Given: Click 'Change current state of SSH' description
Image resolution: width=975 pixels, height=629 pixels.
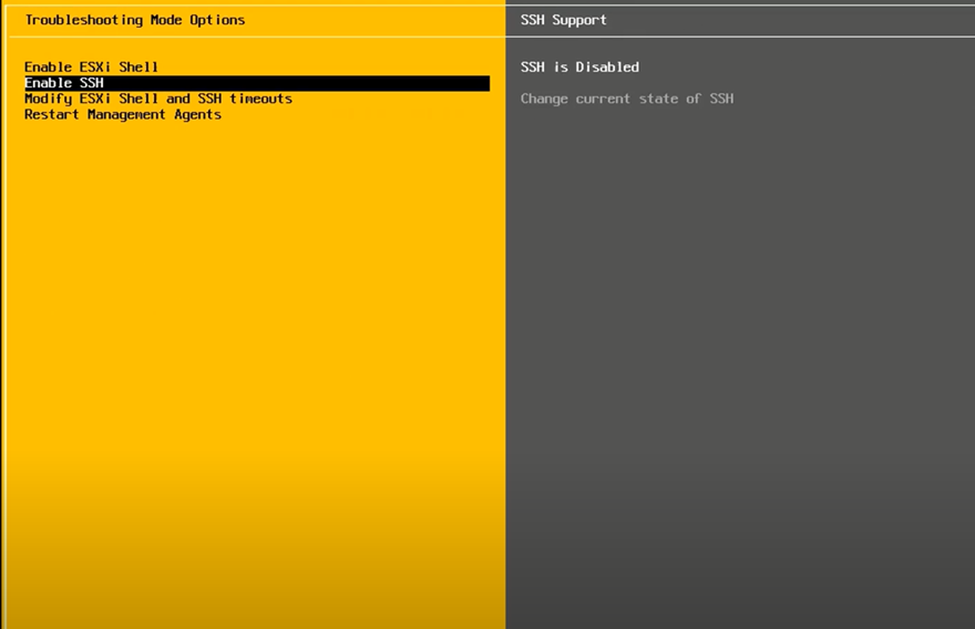Looking at the screenshot, I should click(x=627, y=99).
